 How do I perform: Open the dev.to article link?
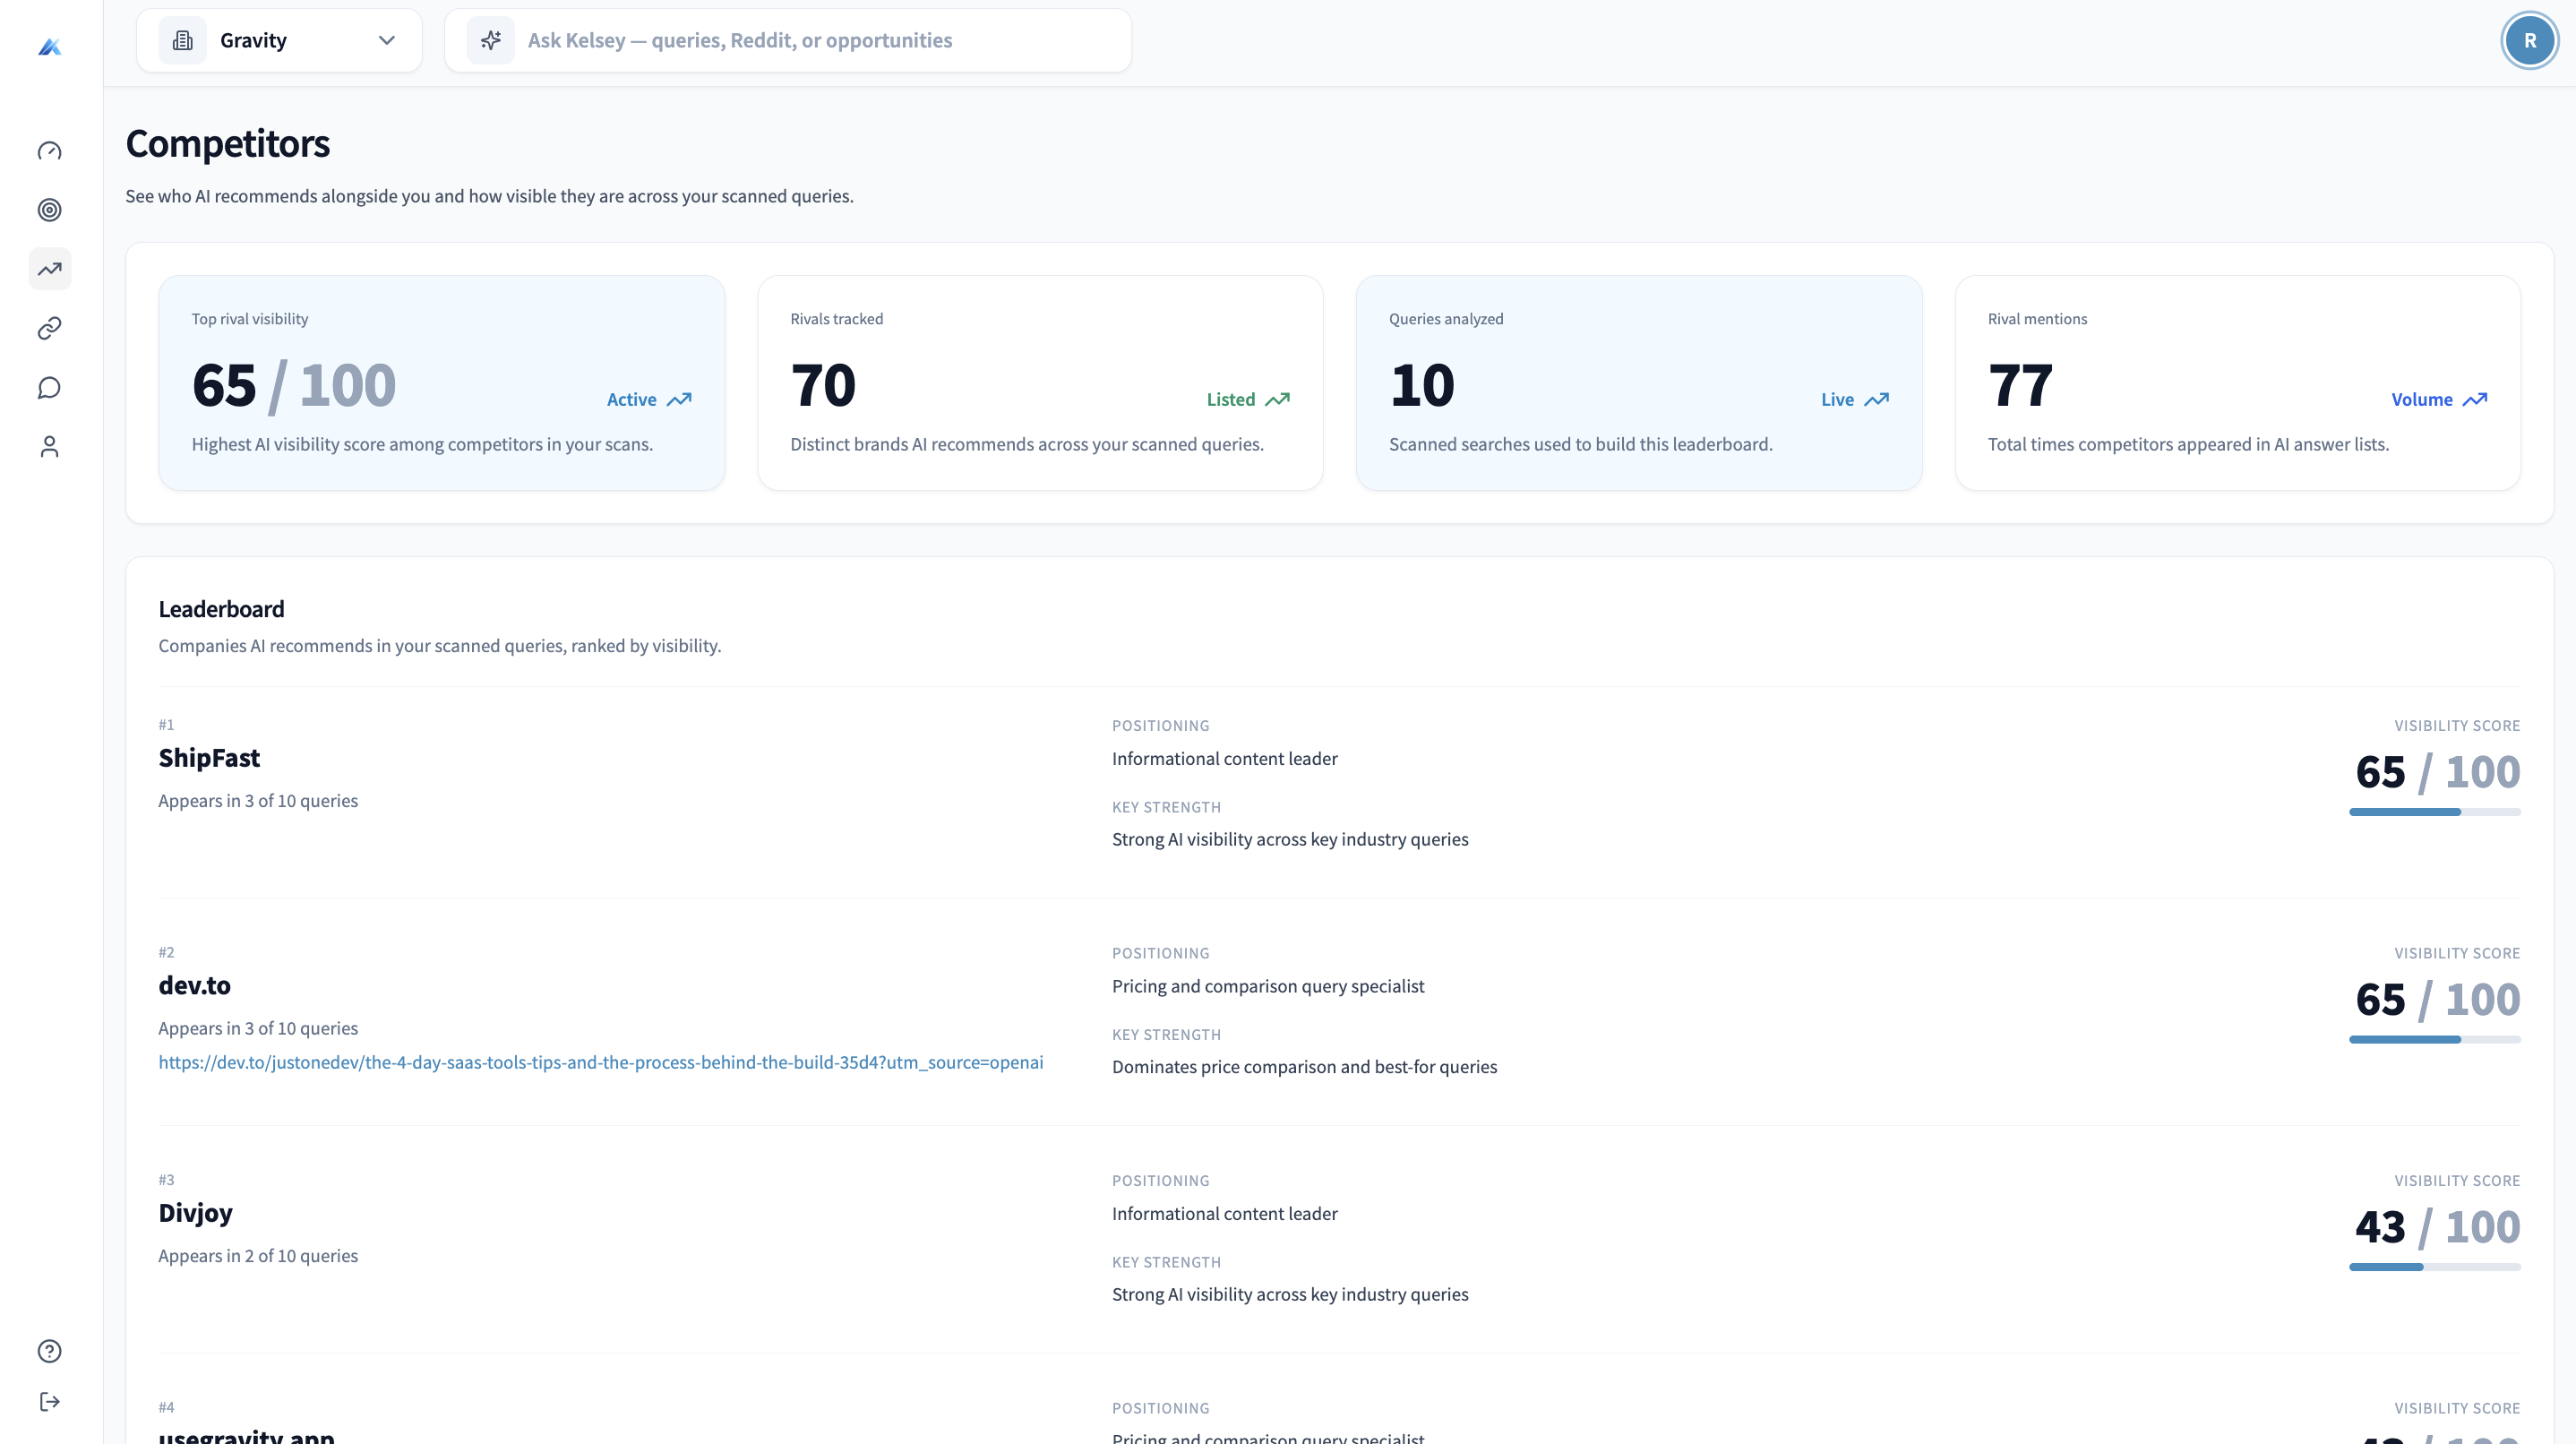pyautogui.click(x=600, y=1062)
